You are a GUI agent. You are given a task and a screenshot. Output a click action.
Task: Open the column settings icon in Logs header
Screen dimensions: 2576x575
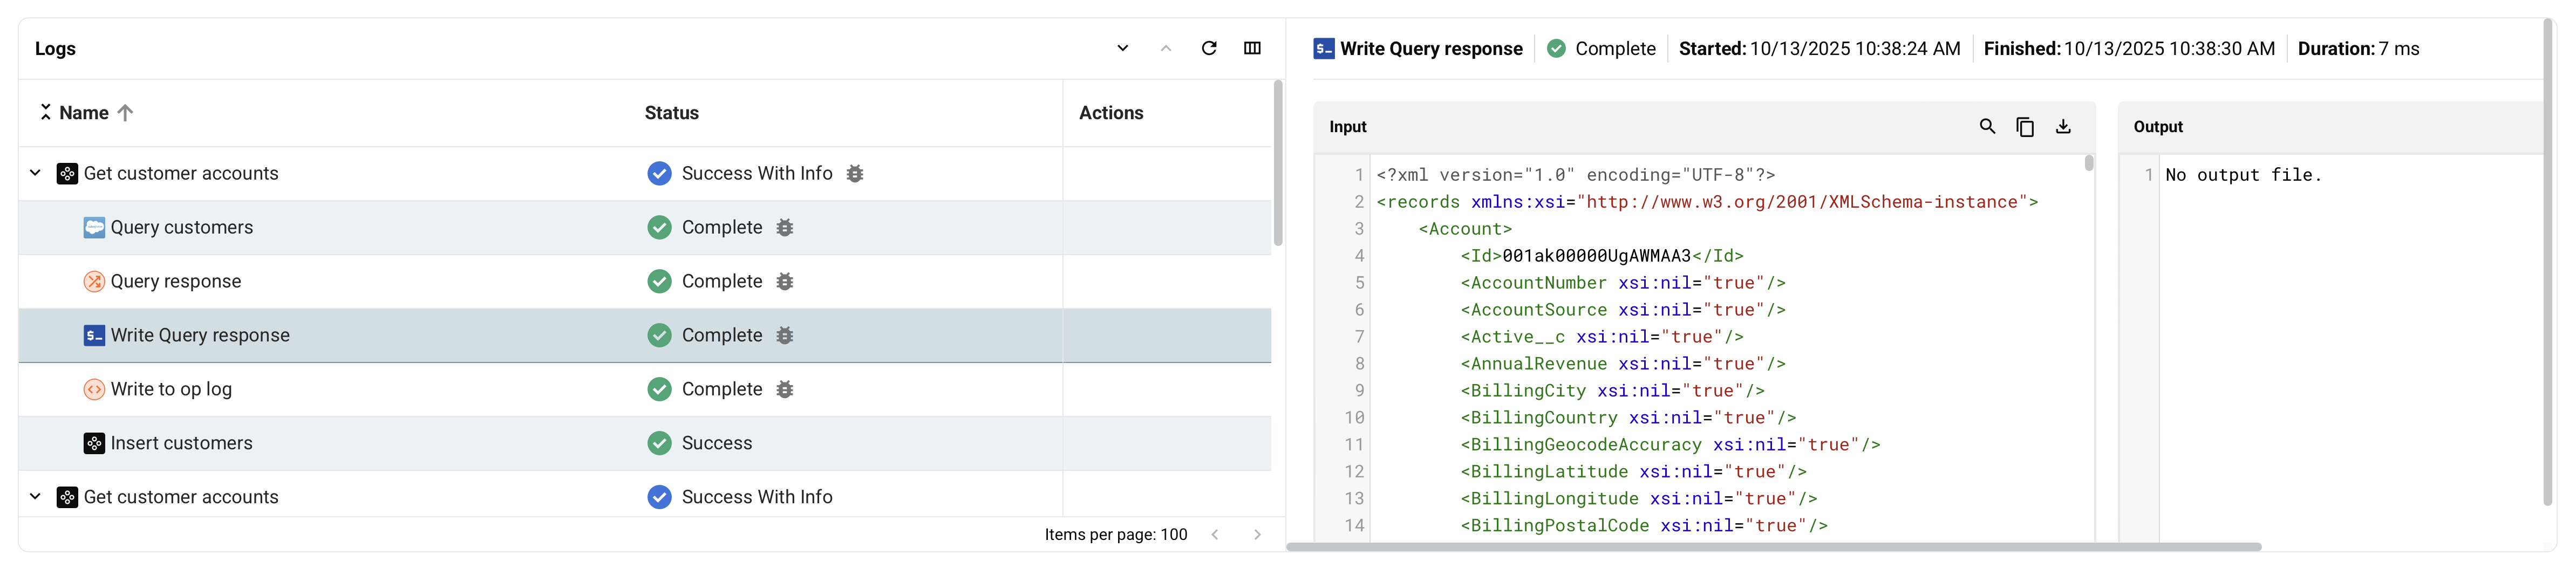coord(1252,48)
